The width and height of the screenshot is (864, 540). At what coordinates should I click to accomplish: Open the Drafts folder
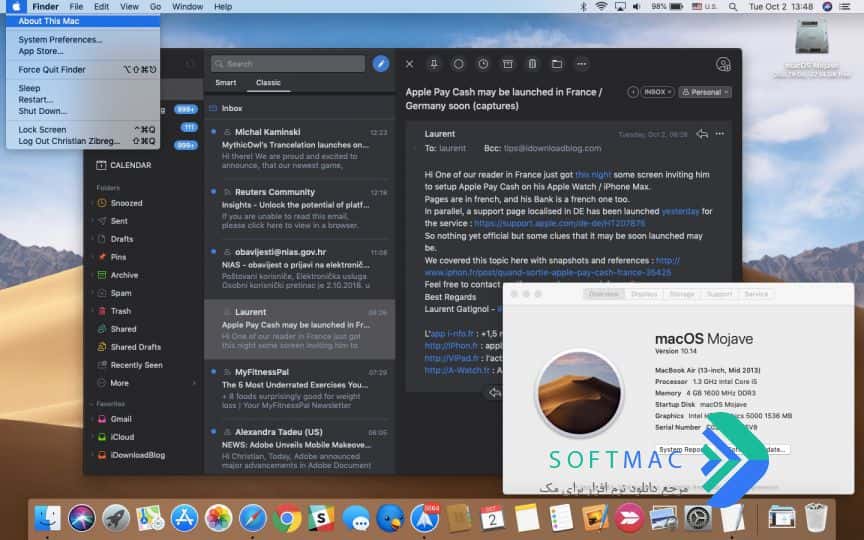(115, 239)
